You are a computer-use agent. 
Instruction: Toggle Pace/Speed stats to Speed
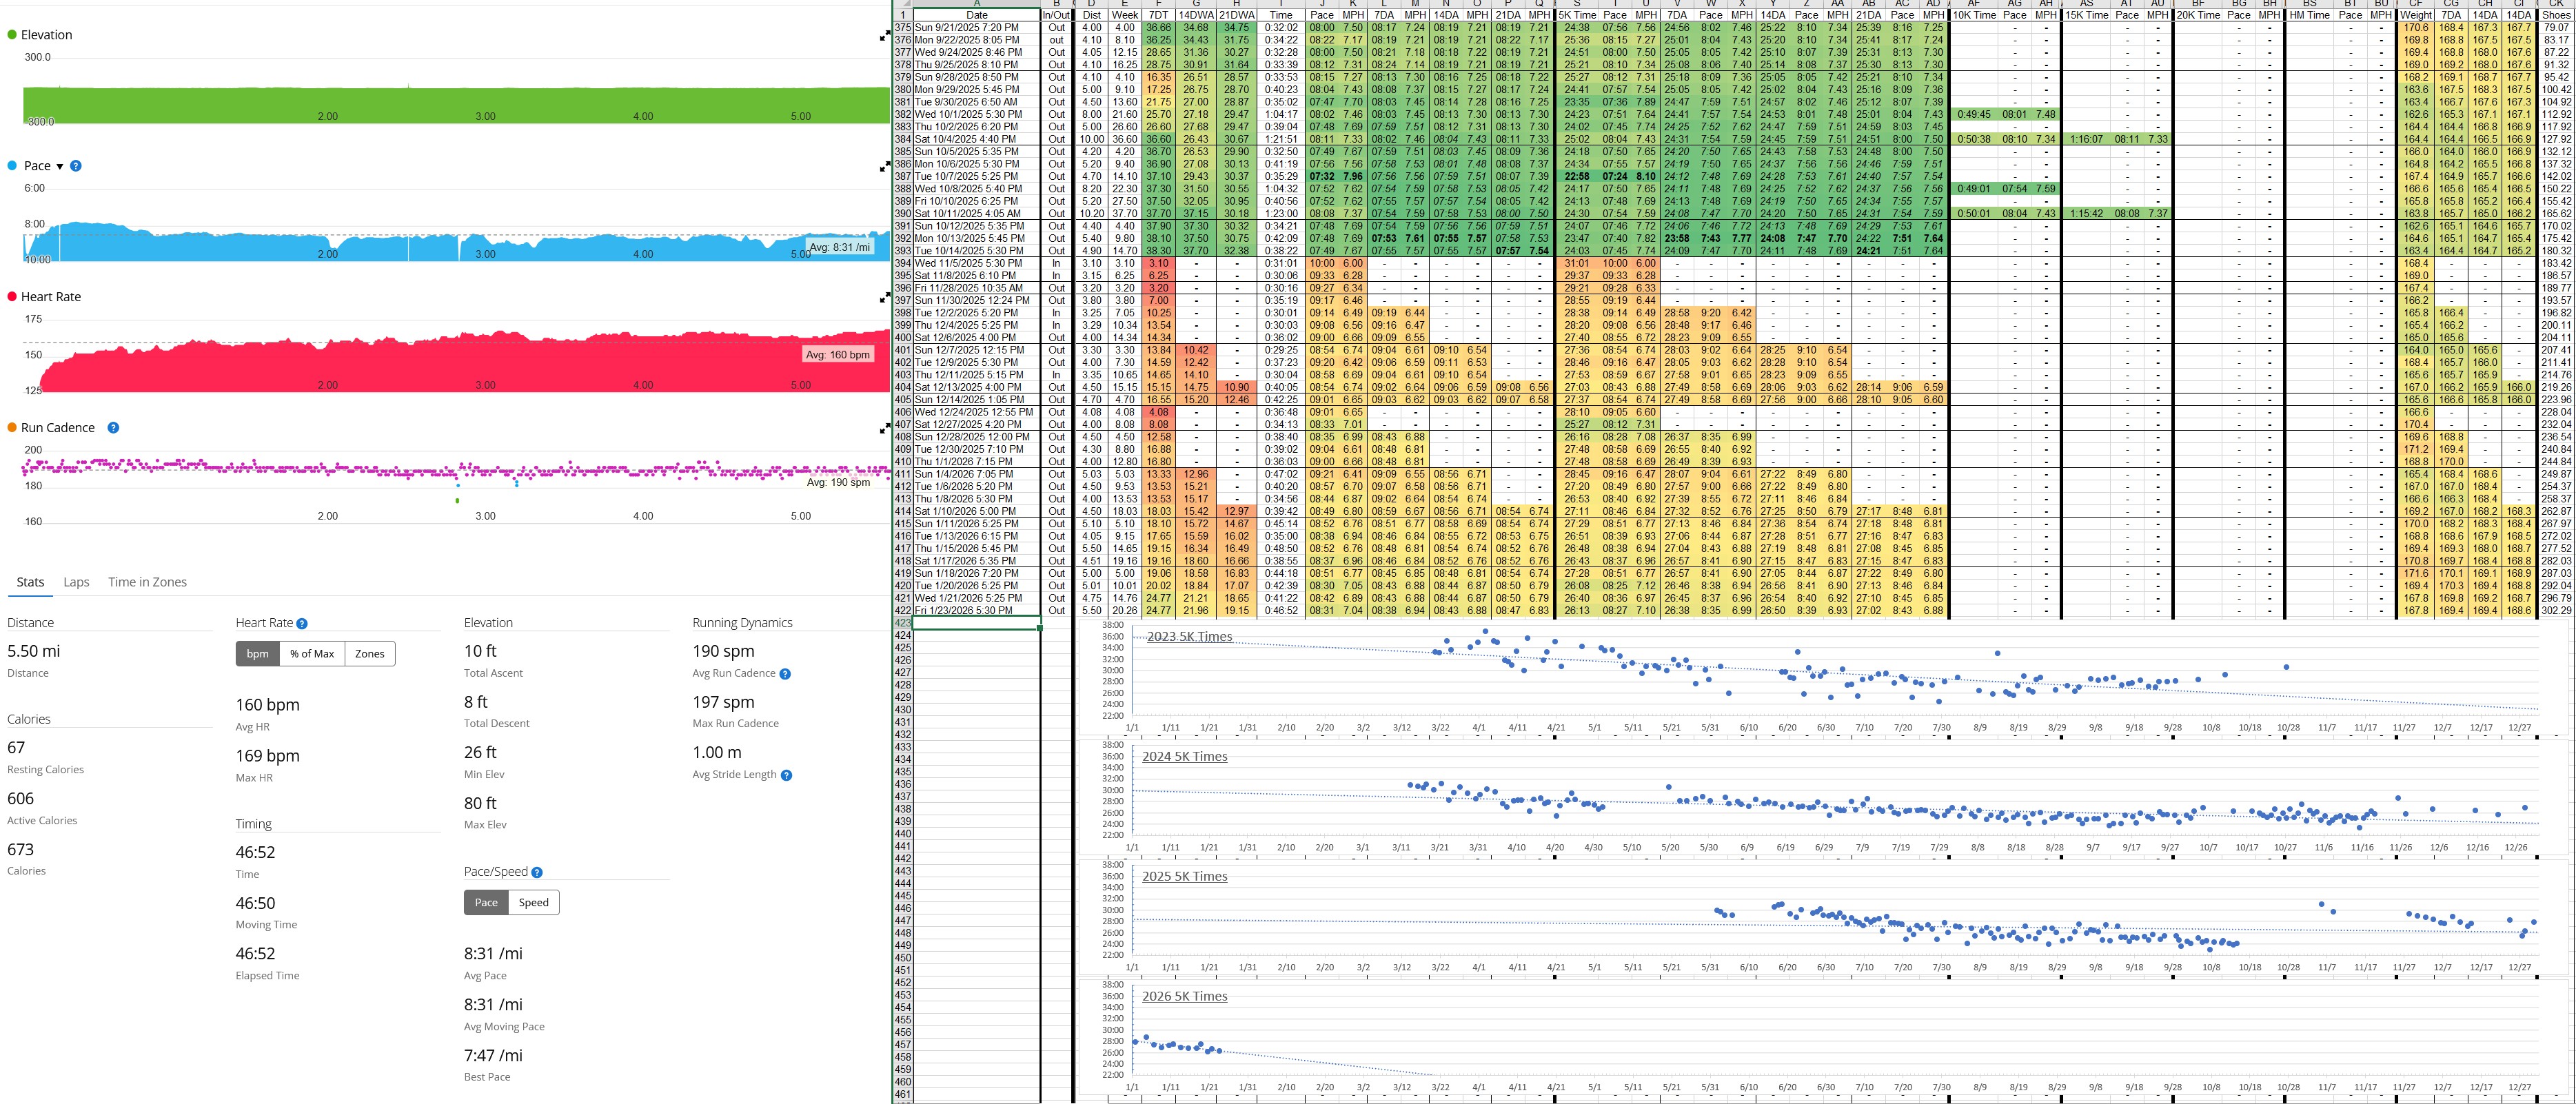533,903
